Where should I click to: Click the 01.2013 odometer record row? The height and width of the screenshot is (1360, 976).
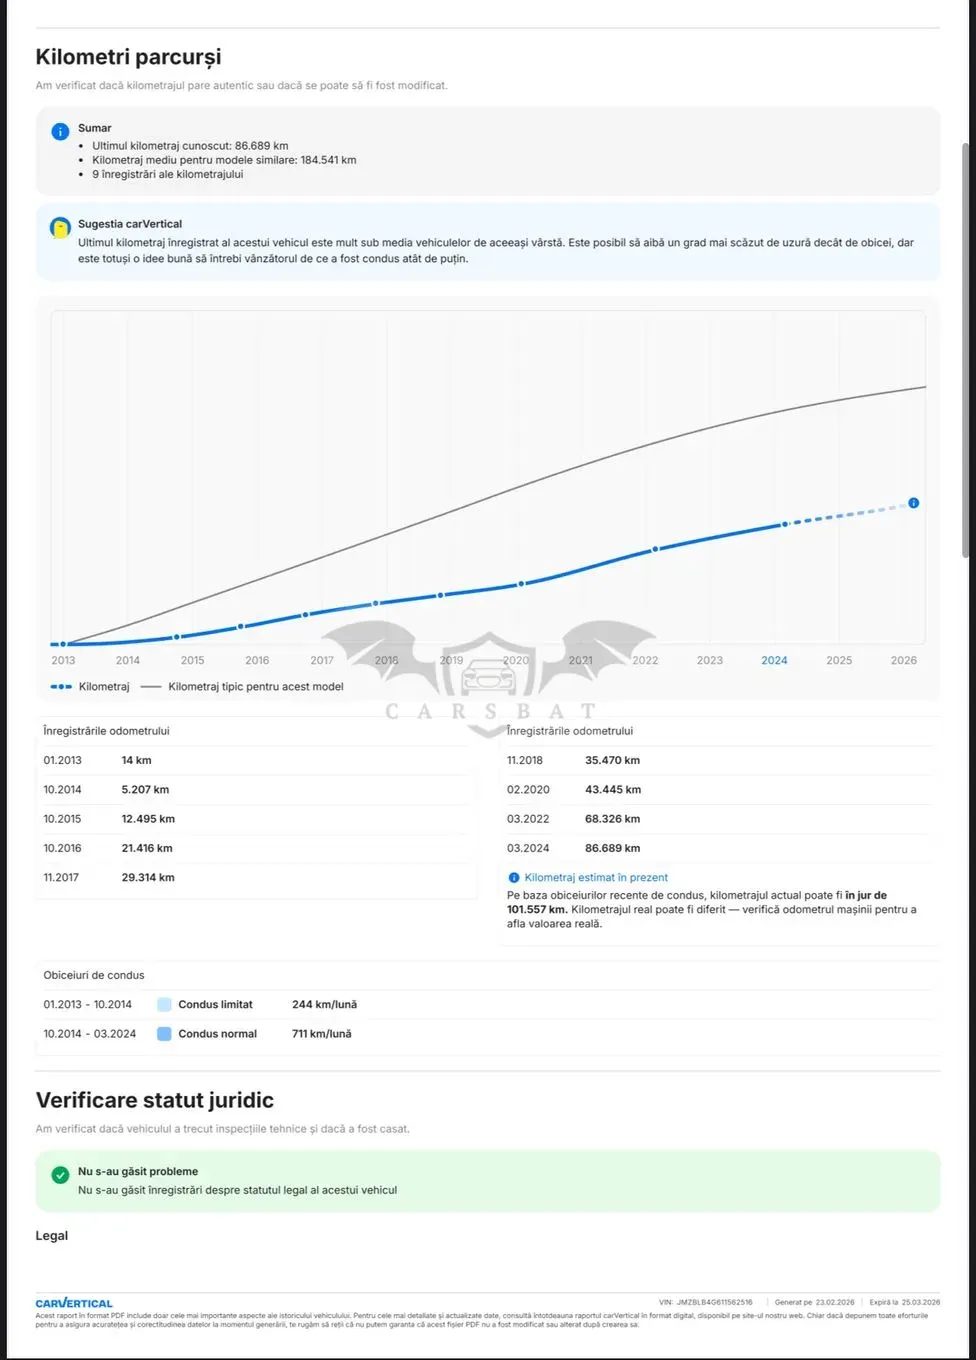256,760
